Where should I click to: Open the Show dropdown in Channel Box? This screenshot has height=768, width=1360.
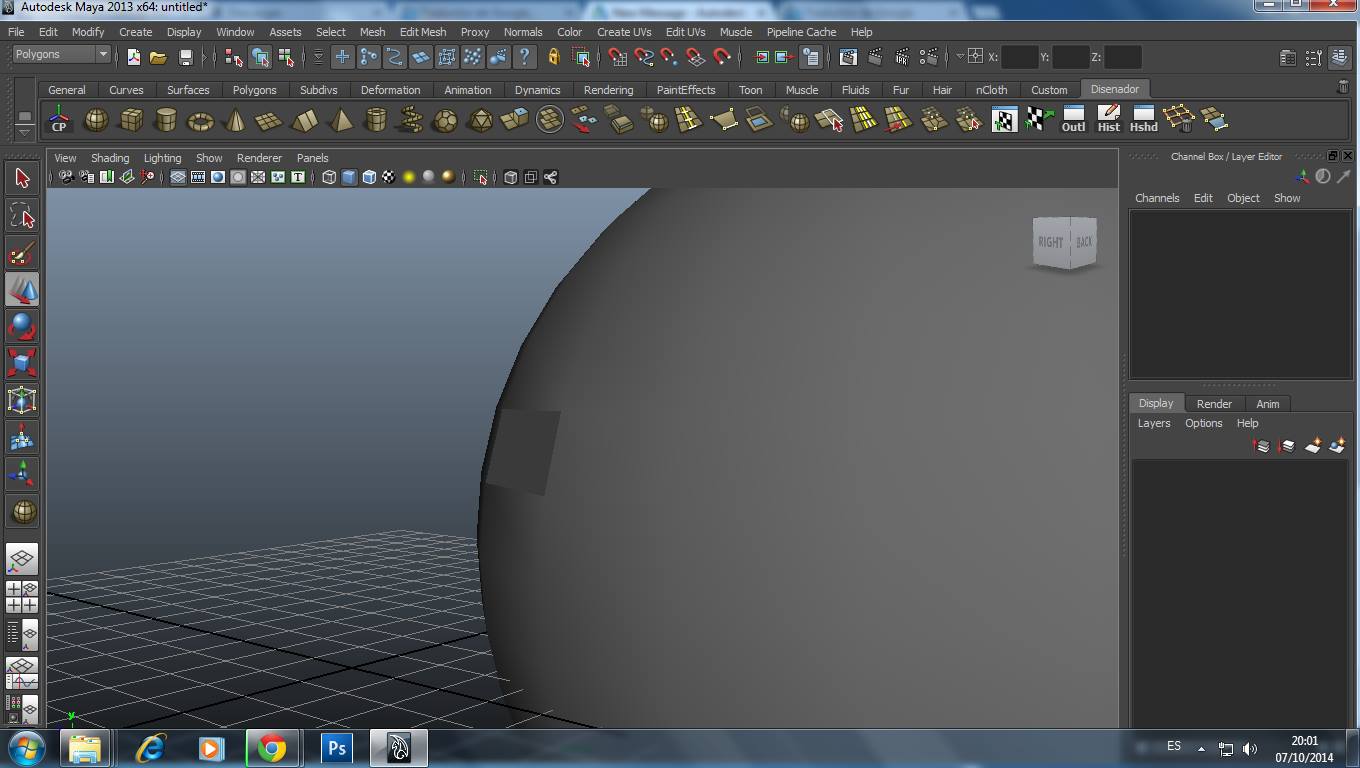[1287, 198]
